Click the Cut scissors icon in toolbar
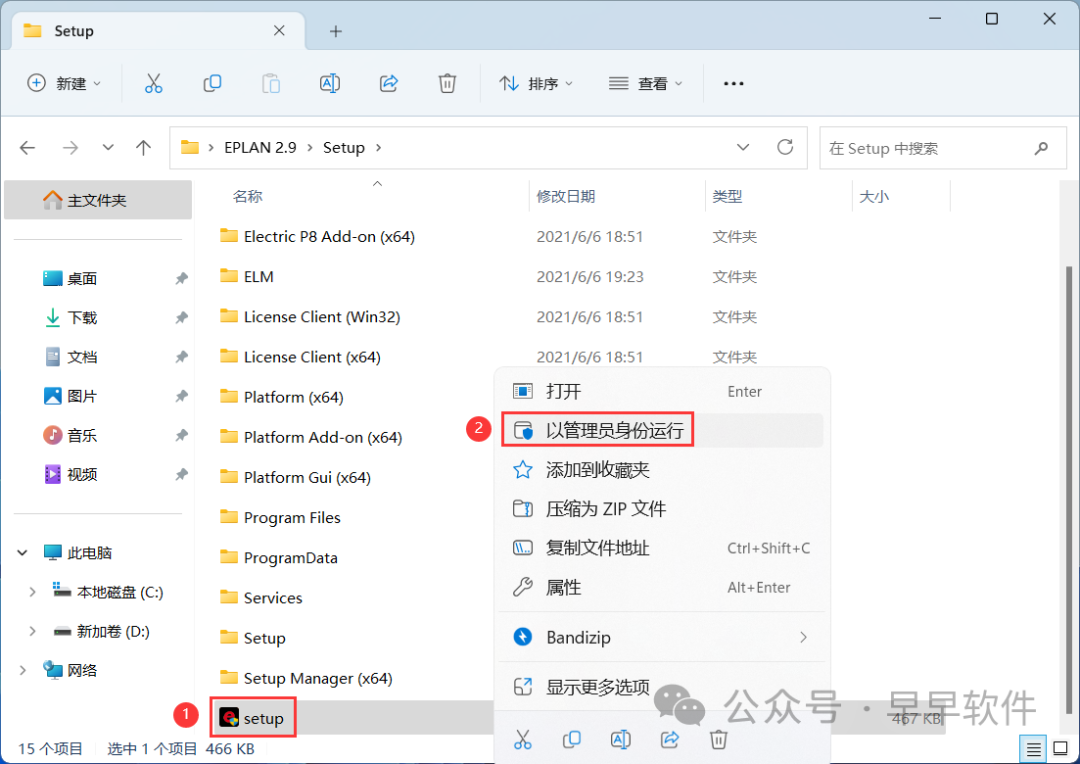Image resolution: width=1080 pixels, height=764 pixels. point(153,84)
